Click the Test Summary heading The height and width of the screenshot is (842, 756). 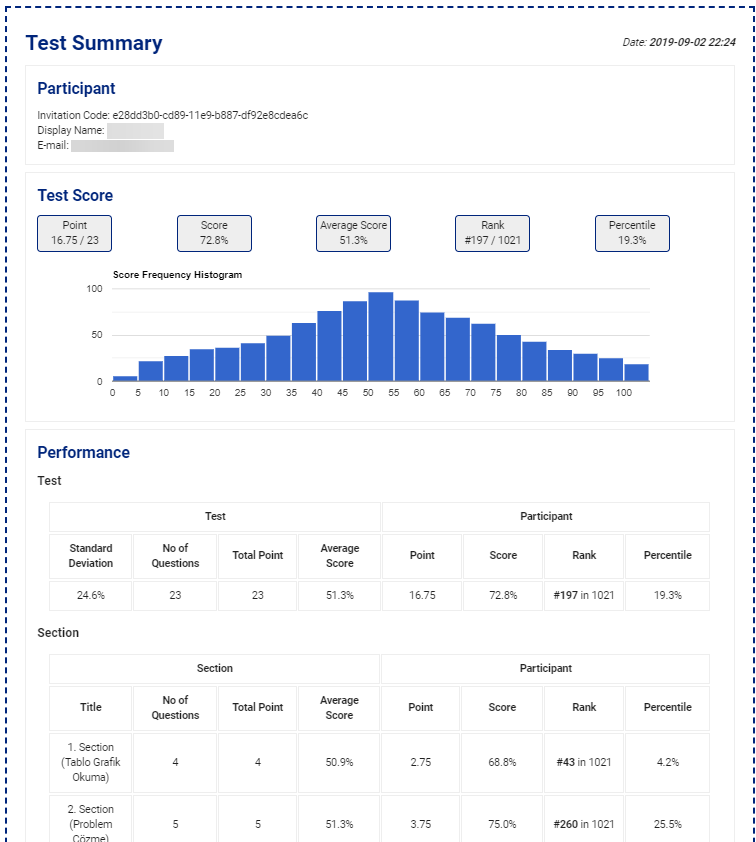tap(94, 43)
